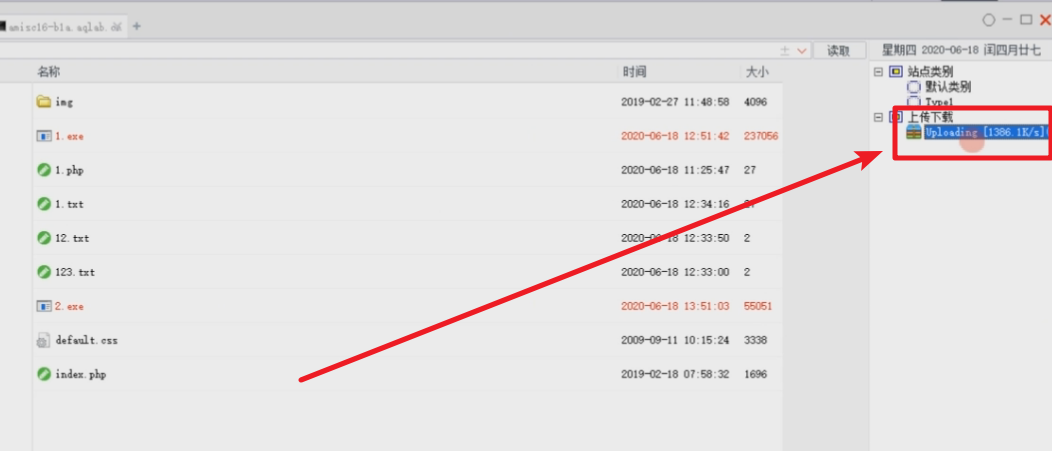Click the 1.txt file icon
The height and width of the screenshot is (451, 1052).
coord(44,204)
